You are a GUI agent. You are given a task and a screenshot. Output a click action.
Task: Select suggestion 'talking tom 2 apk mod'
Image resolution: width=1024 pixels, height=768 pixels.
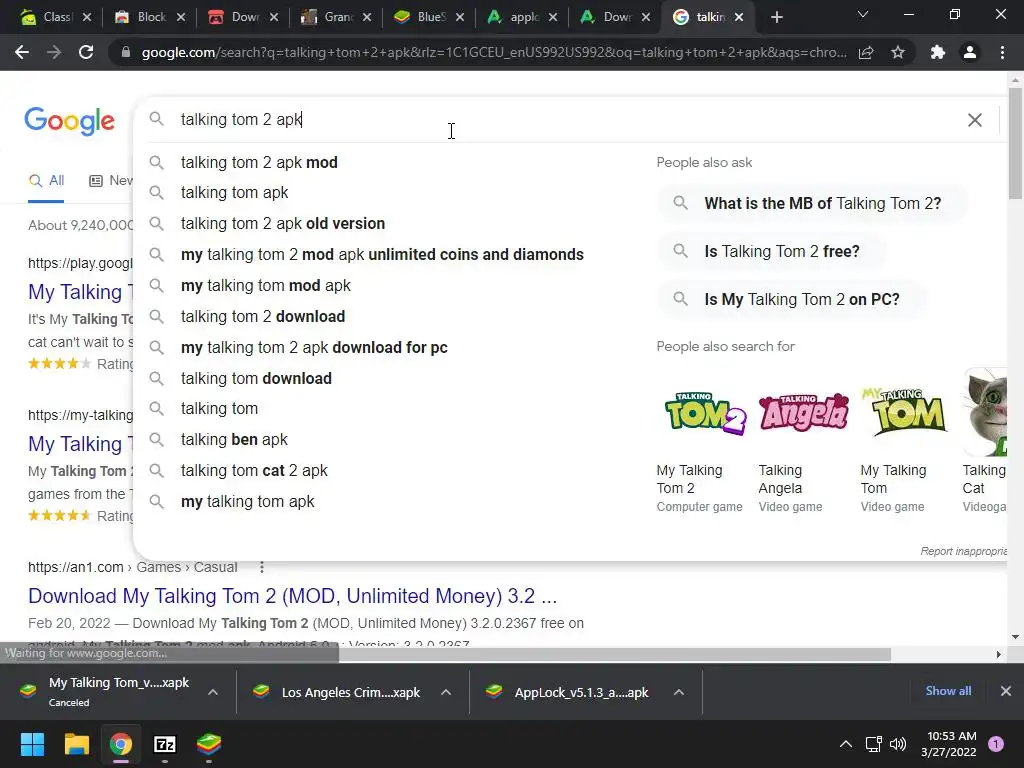(259, 163)
